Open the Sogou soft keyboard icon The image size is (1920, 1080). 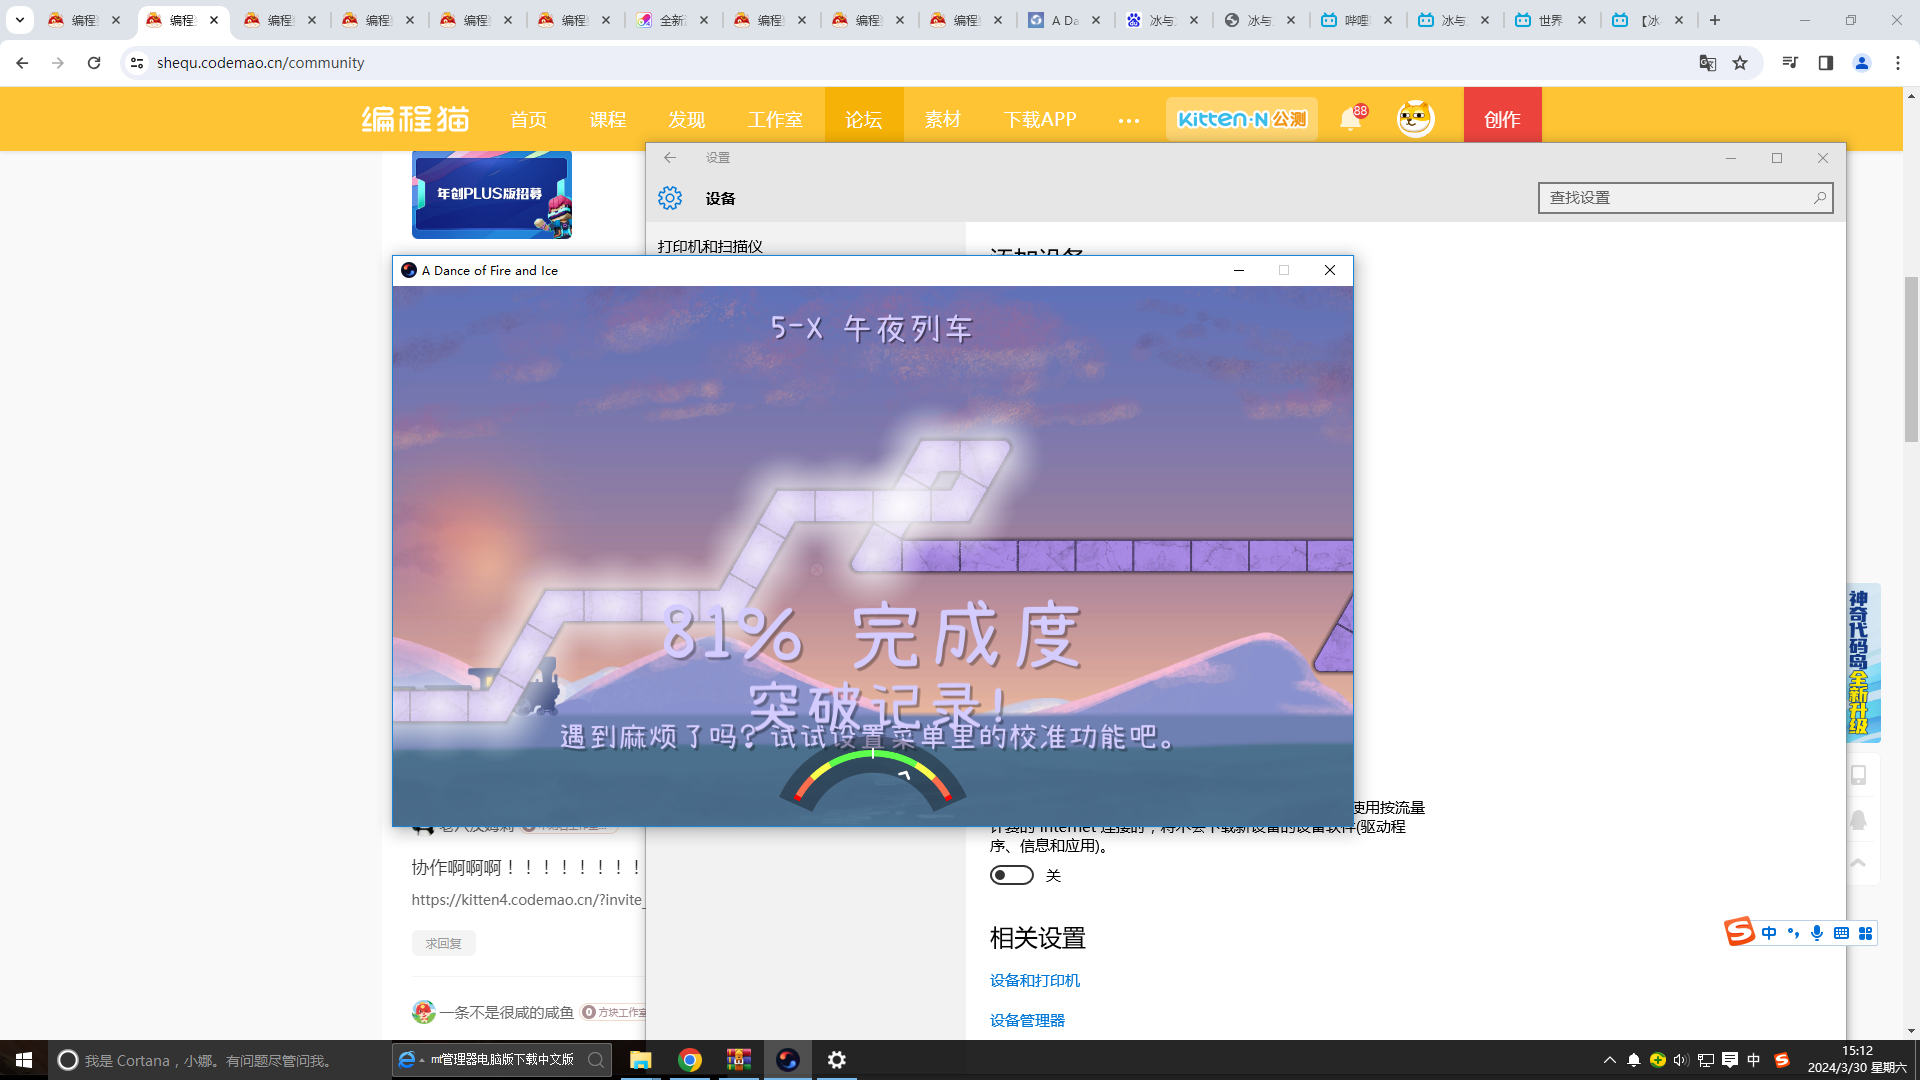click(1841, 933)
